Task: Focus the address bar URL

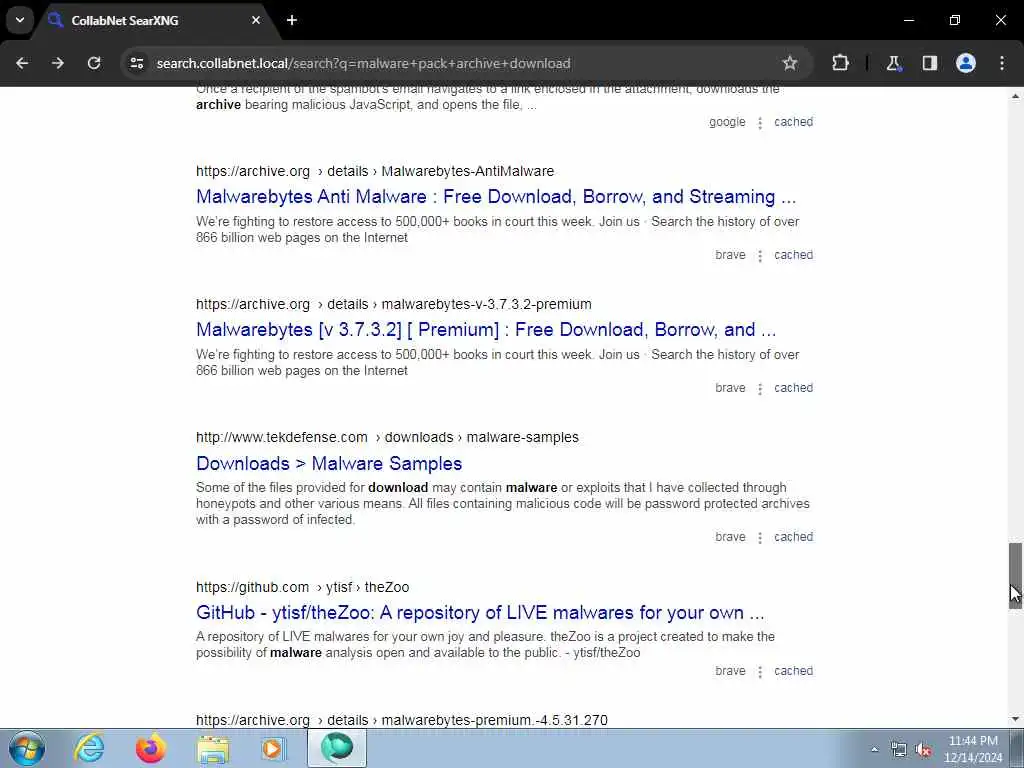Action: 363,63
